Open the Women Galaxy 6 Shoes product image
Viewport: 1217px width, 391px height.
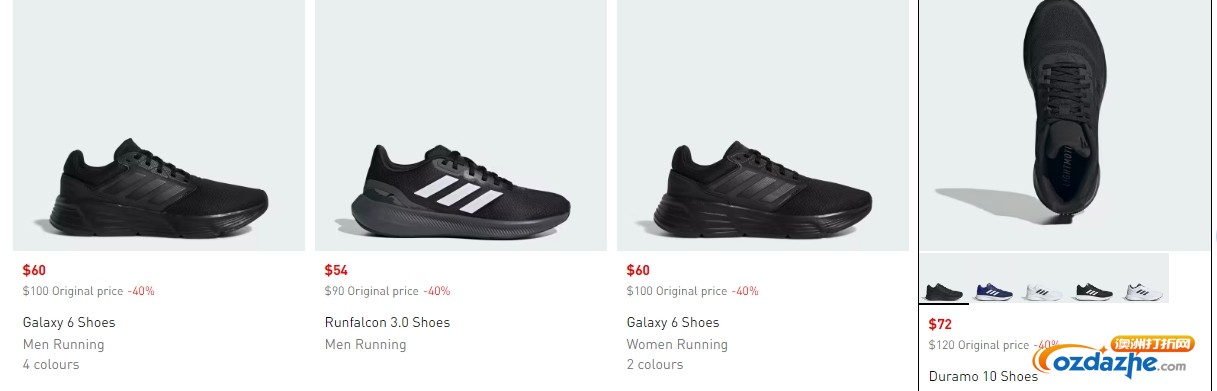tap(763, 125)
